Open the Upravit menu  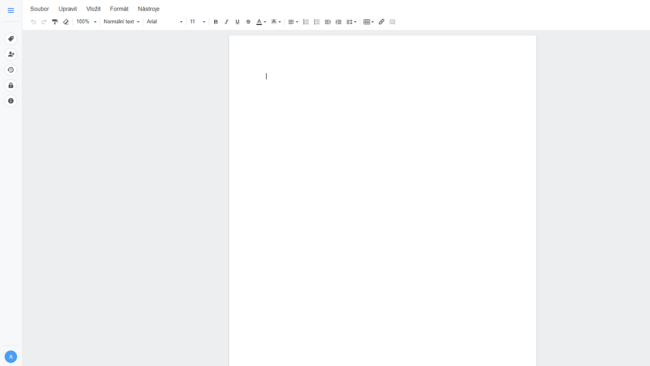pyautogui.click(x=68, y=9)
